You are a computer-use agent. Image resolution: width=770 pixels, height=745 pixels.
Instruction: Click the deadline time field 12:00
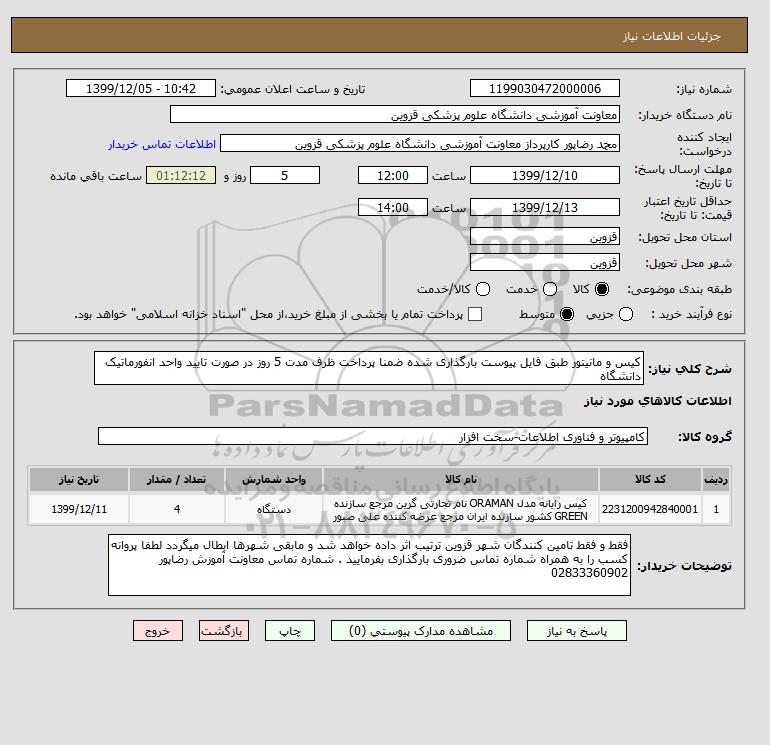pyautogui.click(x=393, y=175)
